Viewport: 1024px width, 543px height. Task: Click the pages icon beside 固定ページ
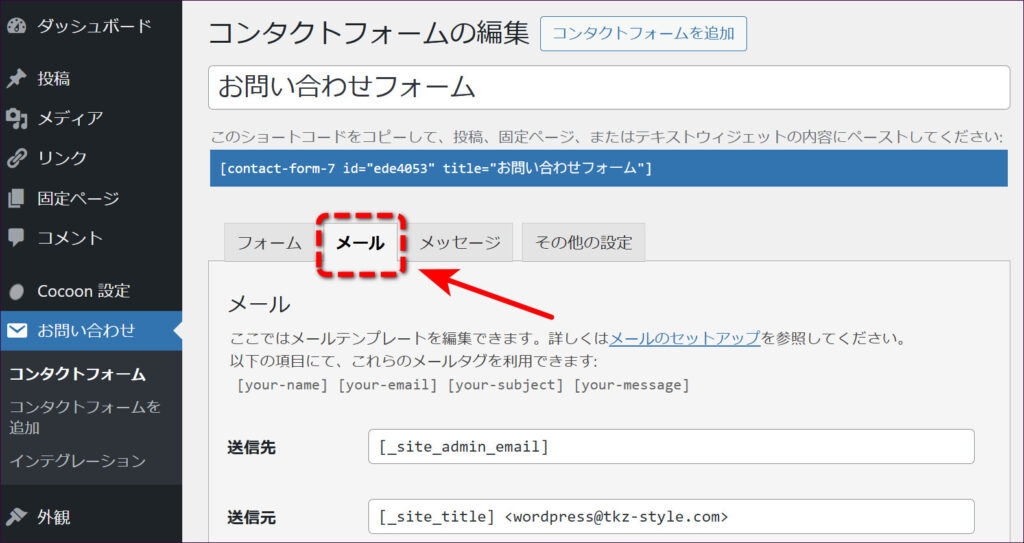coord(16,198)
